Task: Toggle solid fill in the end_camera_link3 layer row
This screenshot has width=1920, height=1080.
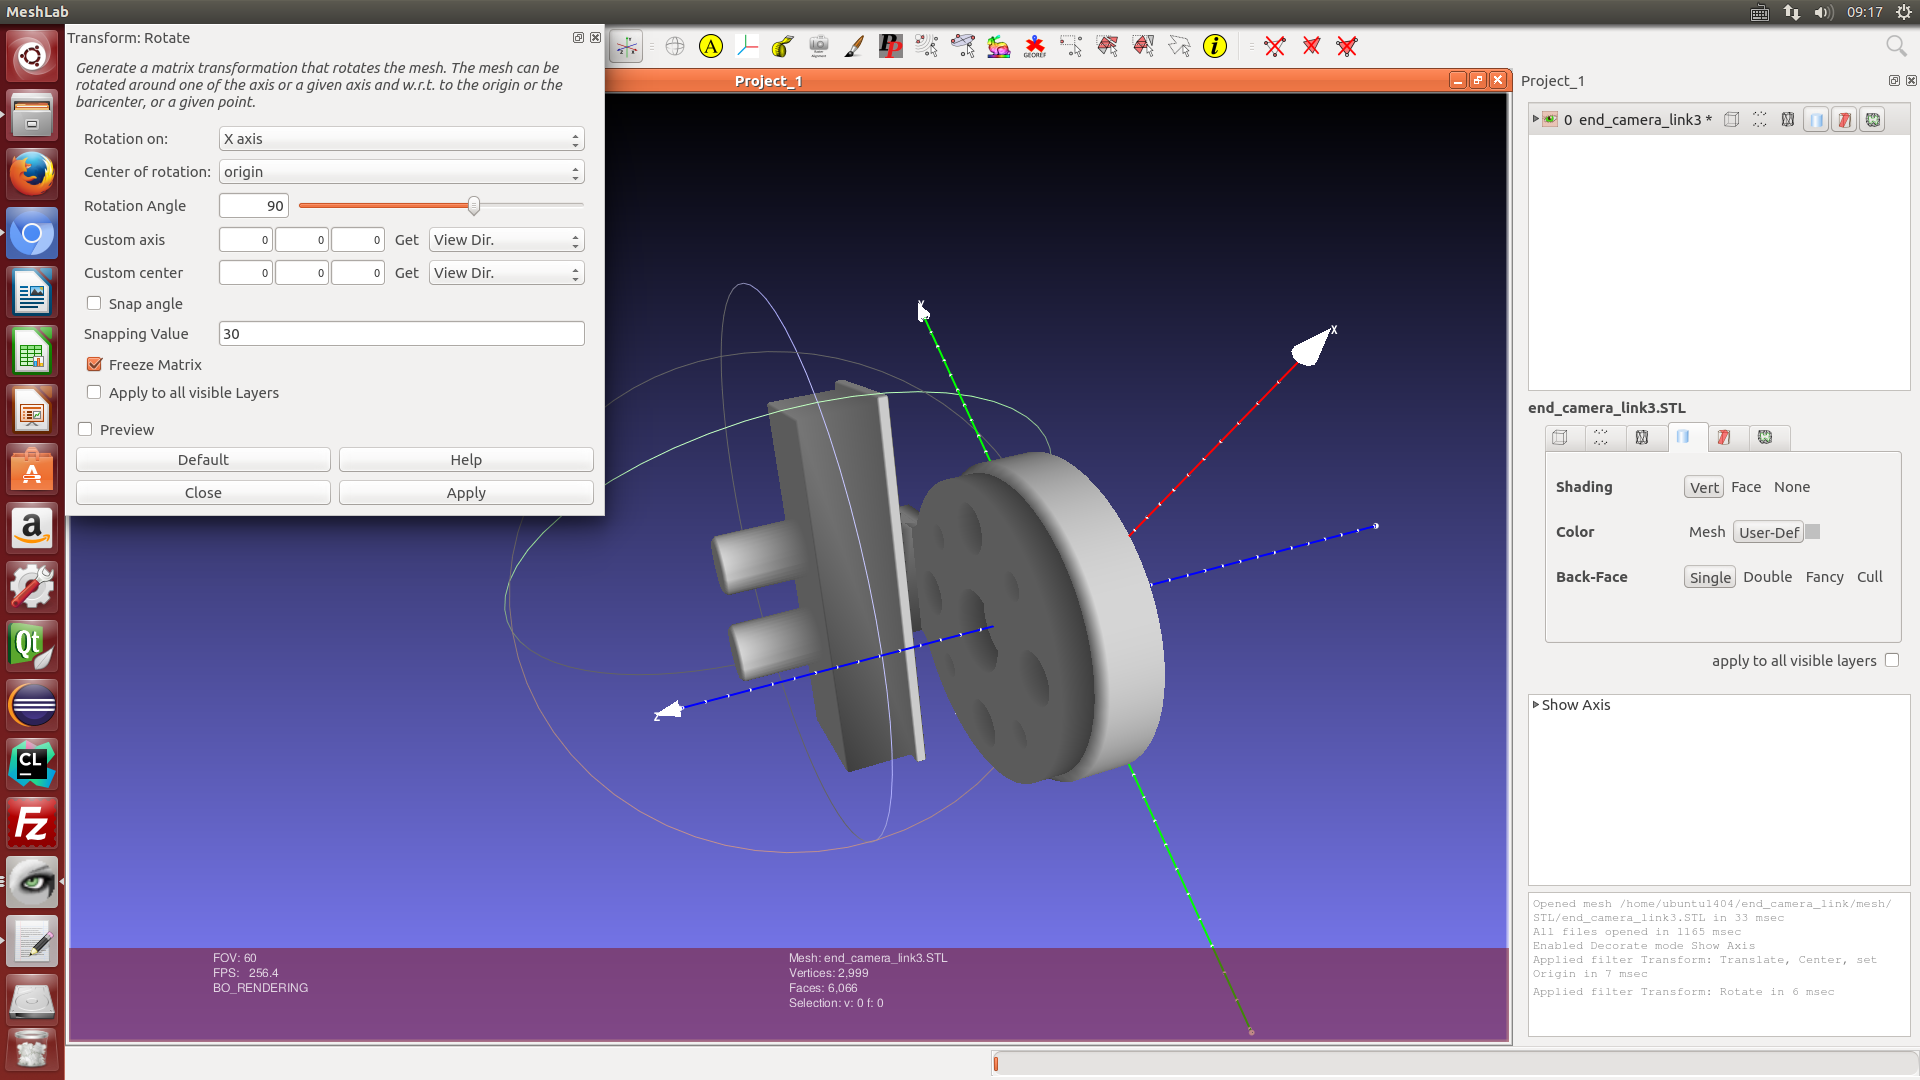Action: click(1816, 120)
